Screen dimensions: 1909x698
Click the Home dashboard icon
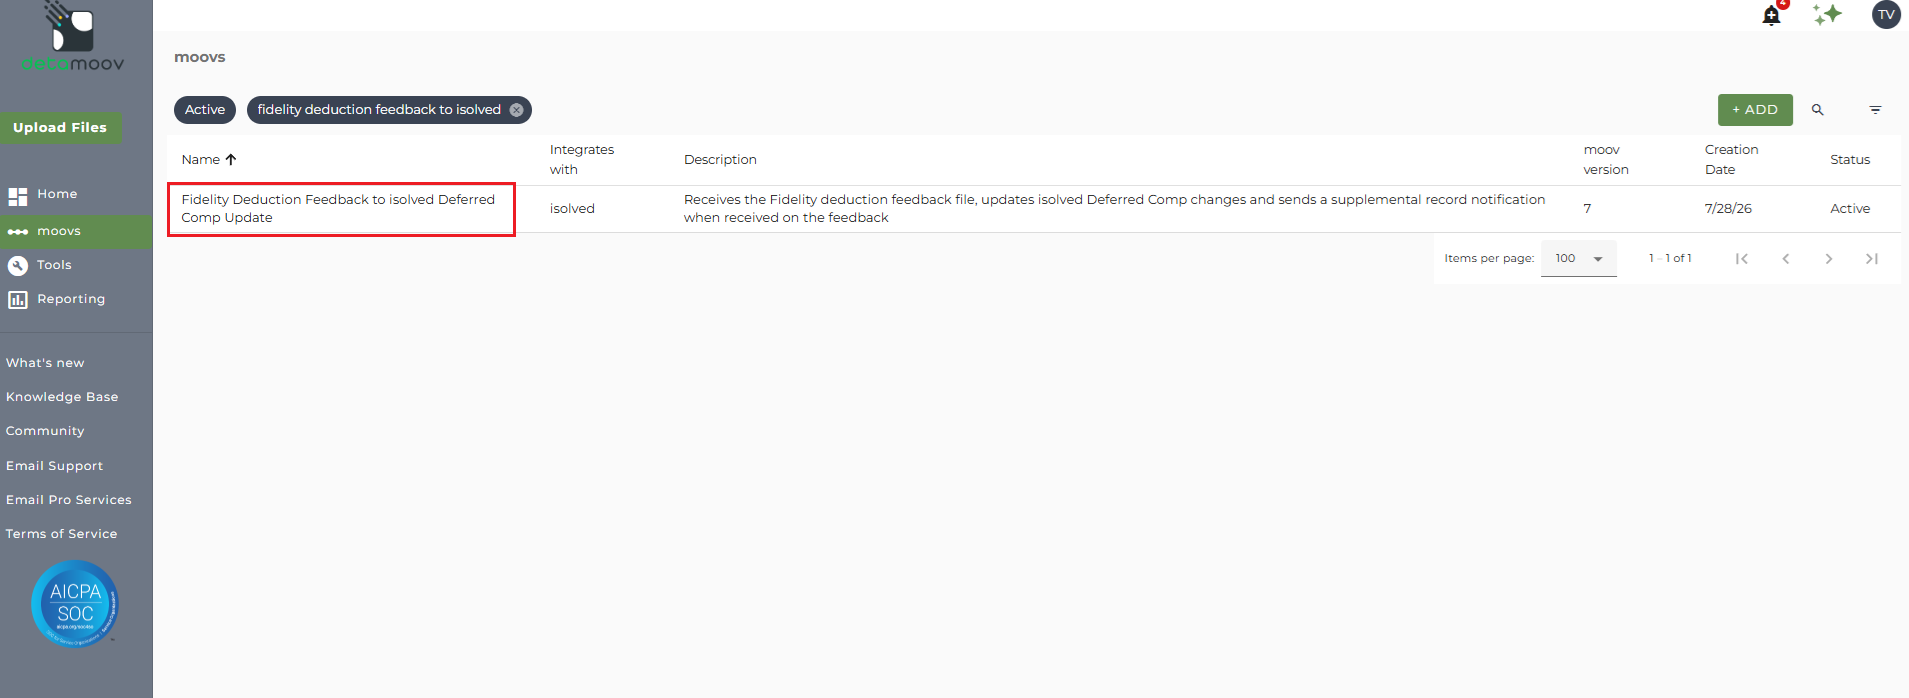[18, 196]
